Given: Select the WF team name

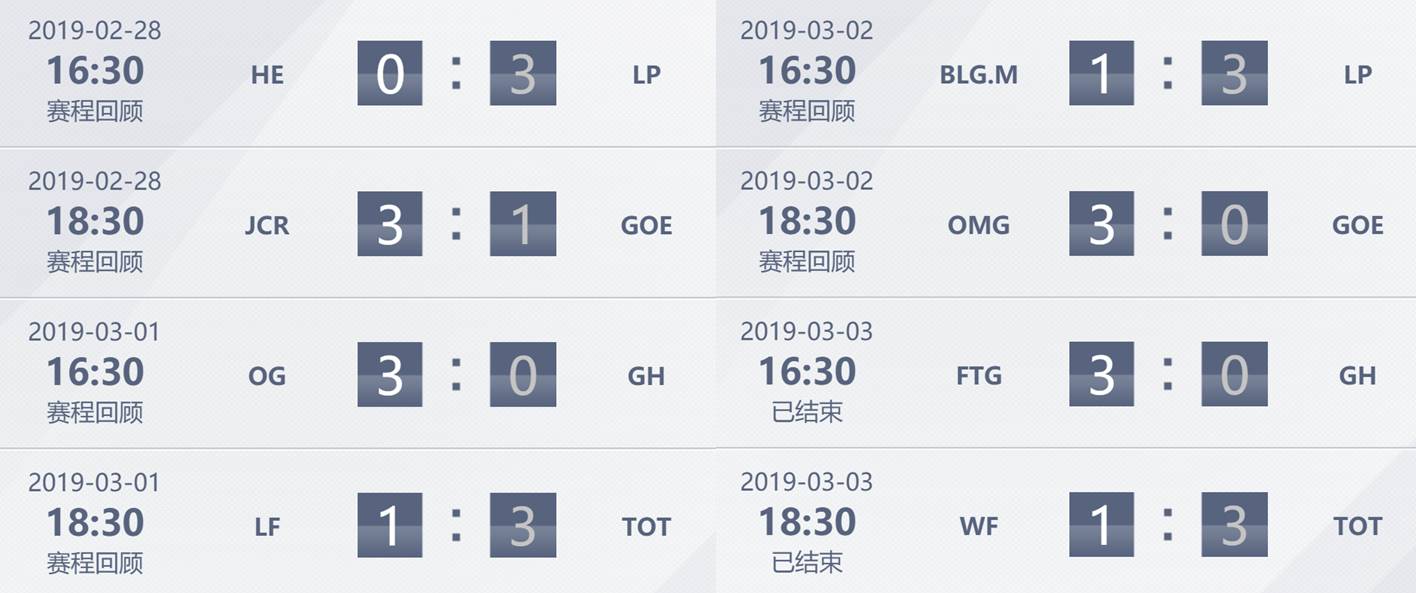Looking at the screenshot, I should click(x=979, y=526).
